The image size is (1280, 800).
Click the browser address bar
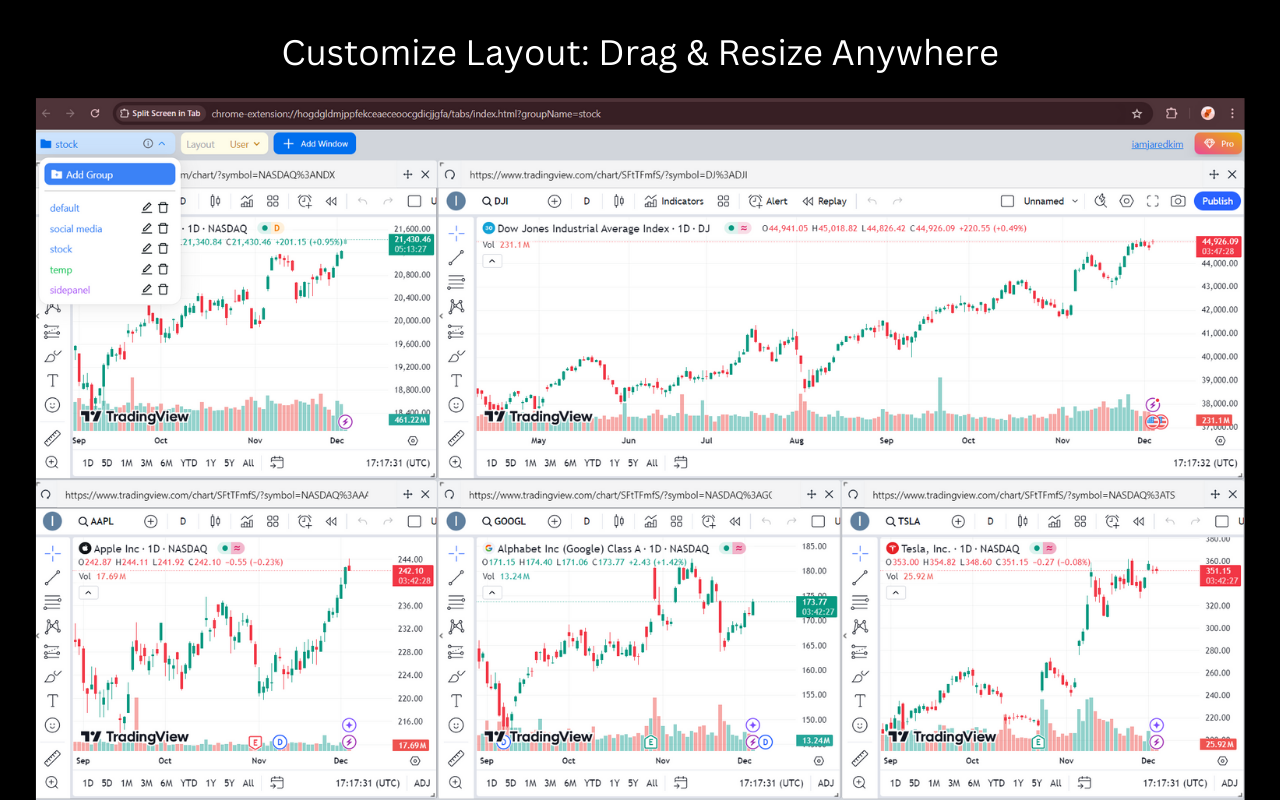(x=630, y=114)
